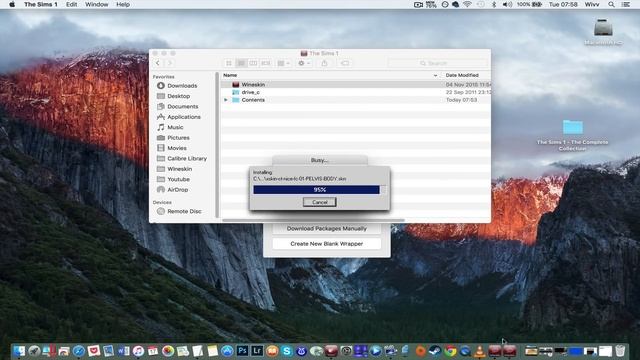Screen dimensions: 640x360
Task: Open Spotlight search in menu bar
Action: (x=611, y=4)
